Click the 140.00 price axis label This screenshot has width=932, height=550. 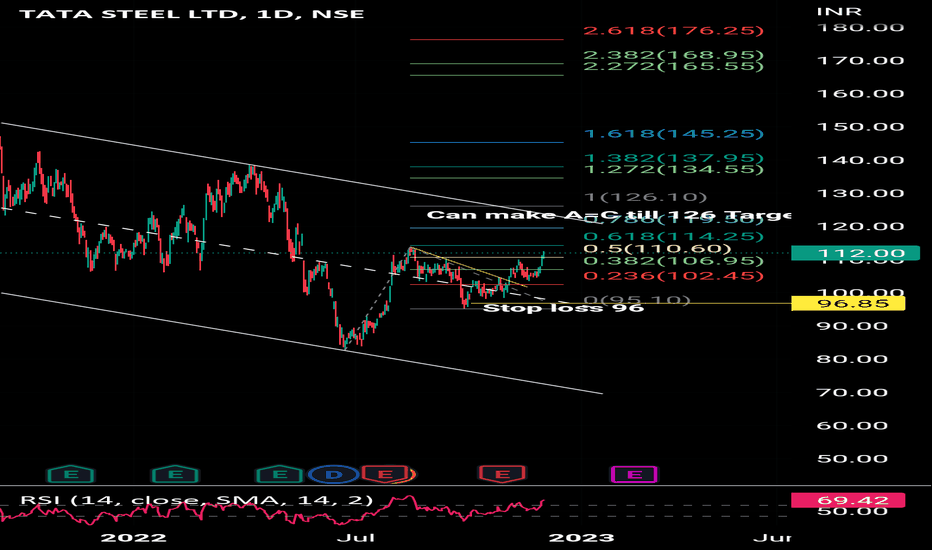click(x=860, y=160)
